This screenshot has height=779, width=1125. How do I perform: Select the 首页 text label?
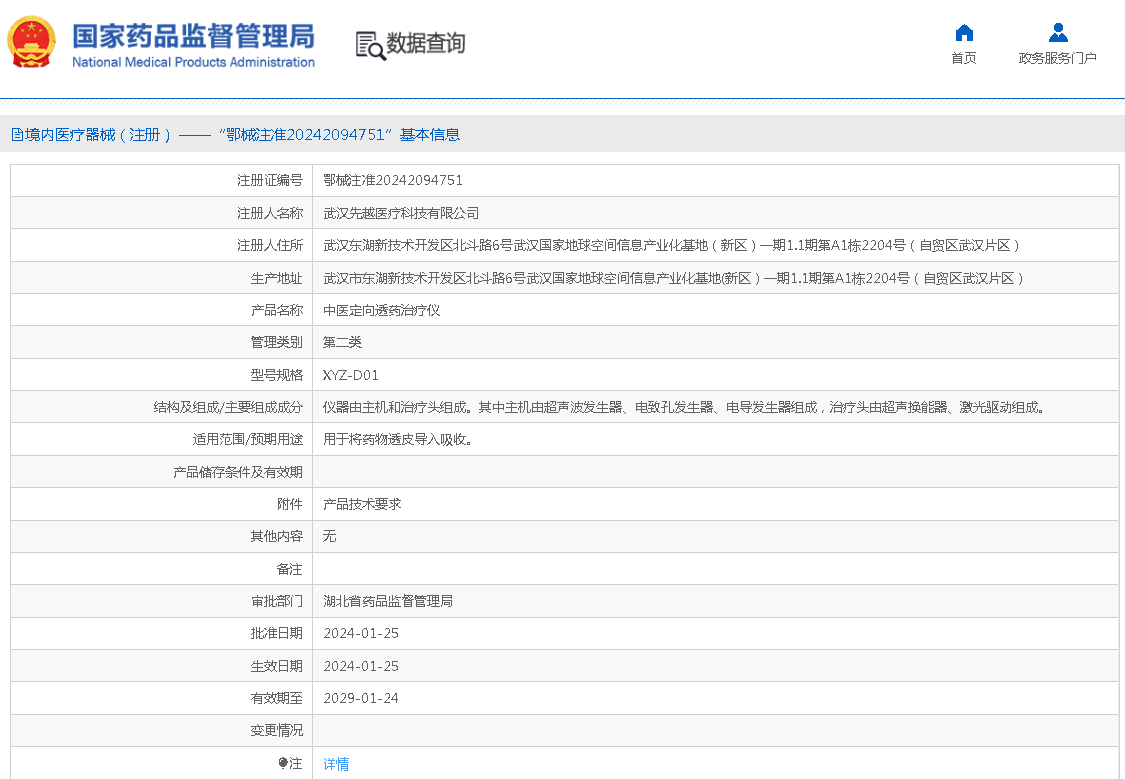964,58
